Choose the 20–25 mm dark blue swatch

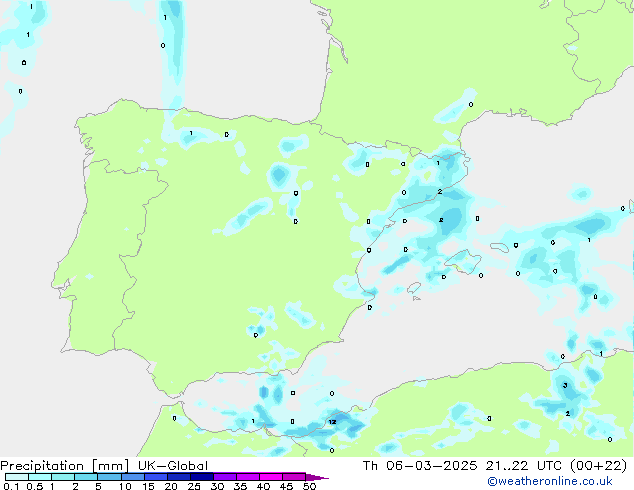[179, 477]
